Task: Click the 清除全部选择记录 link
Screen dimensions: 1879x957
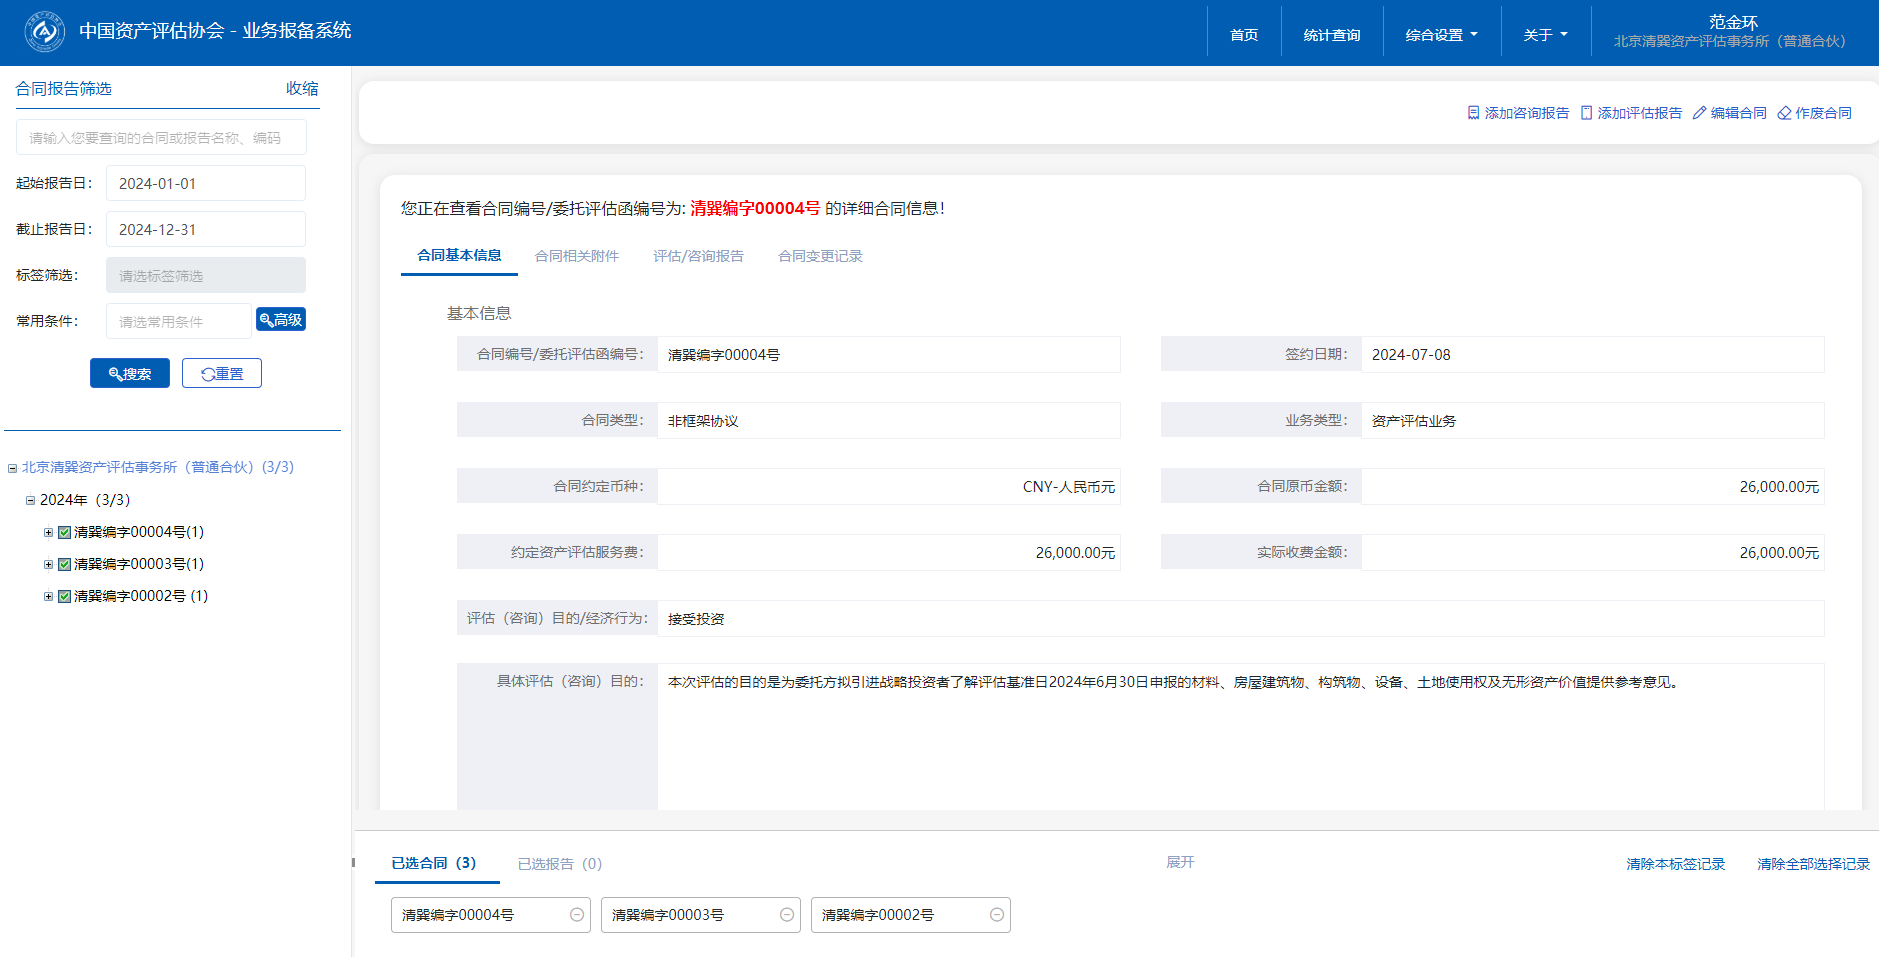Action: coord(1813,864)
